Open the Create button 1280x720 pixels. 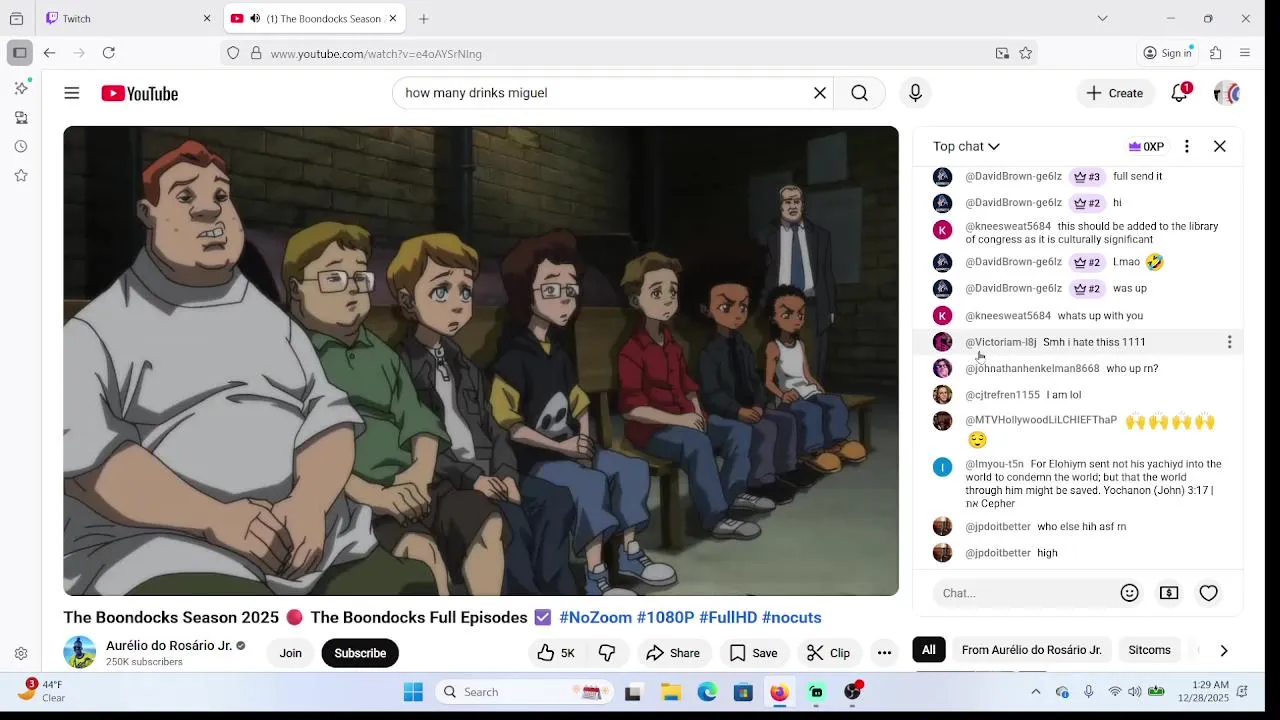(1114, 93)
